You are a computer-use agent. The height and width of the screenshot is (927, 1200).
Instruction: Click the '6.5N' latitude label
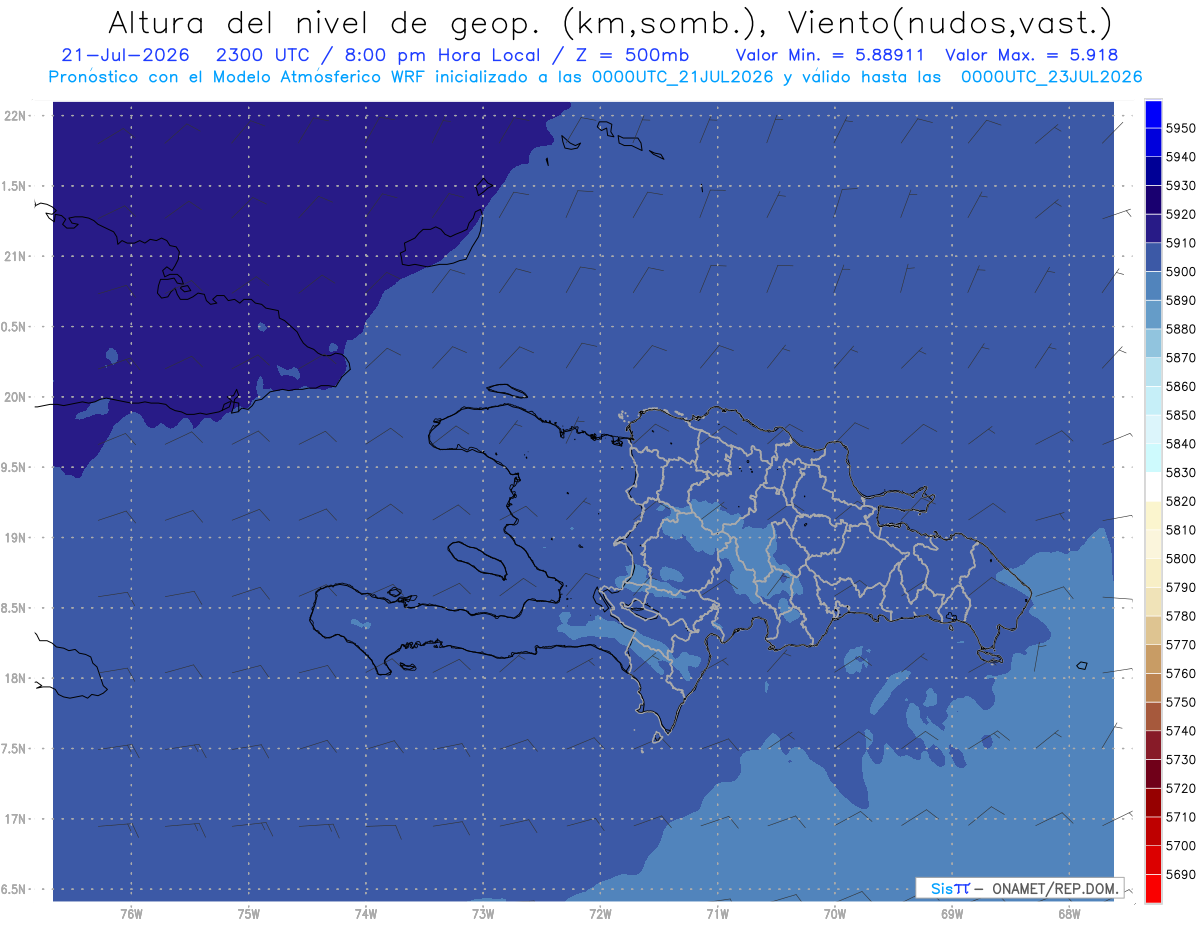(15, 889)
